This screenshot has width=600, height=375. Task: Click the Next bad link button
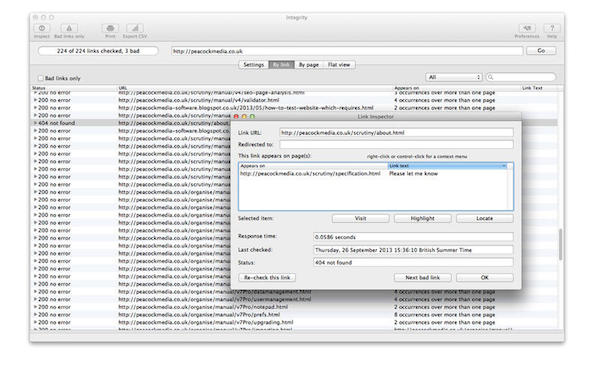(422, 277)
